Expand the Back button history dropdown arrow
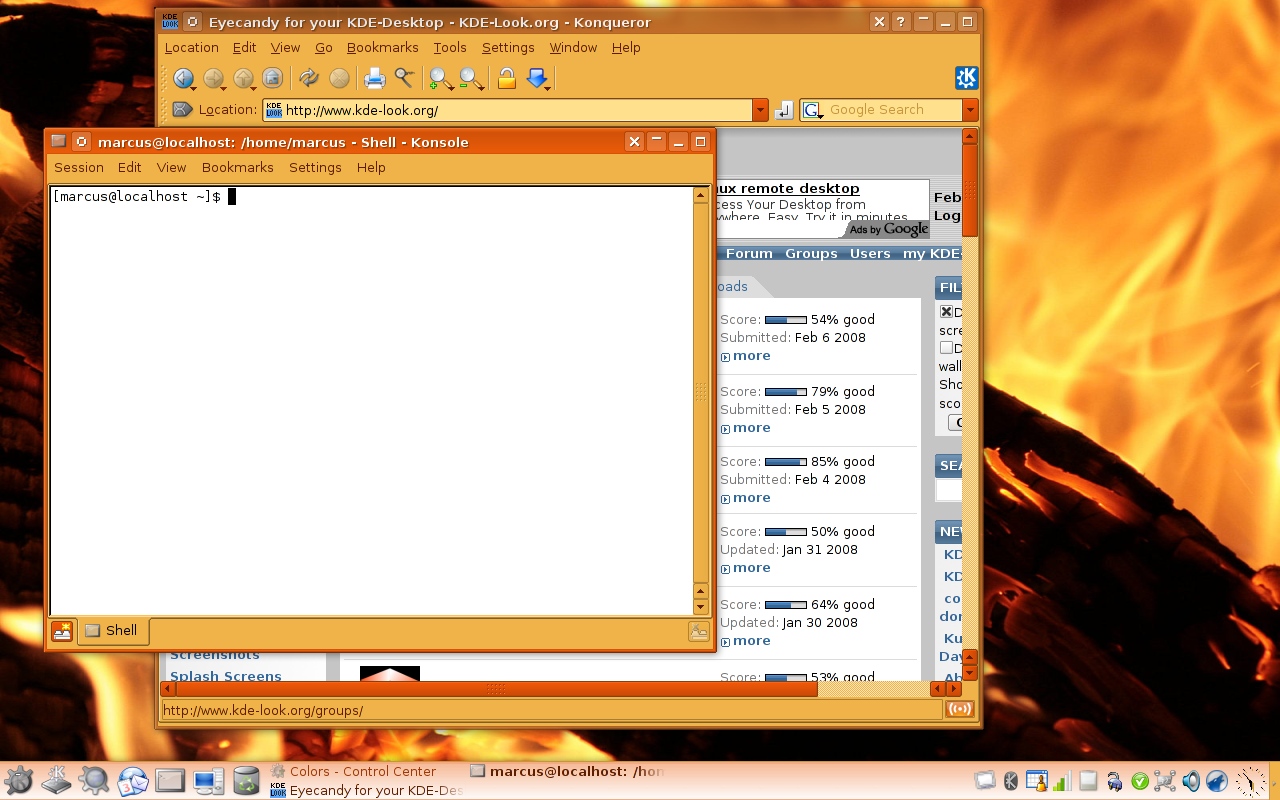This screenshot has height=800, width=1280. (196, 88)
